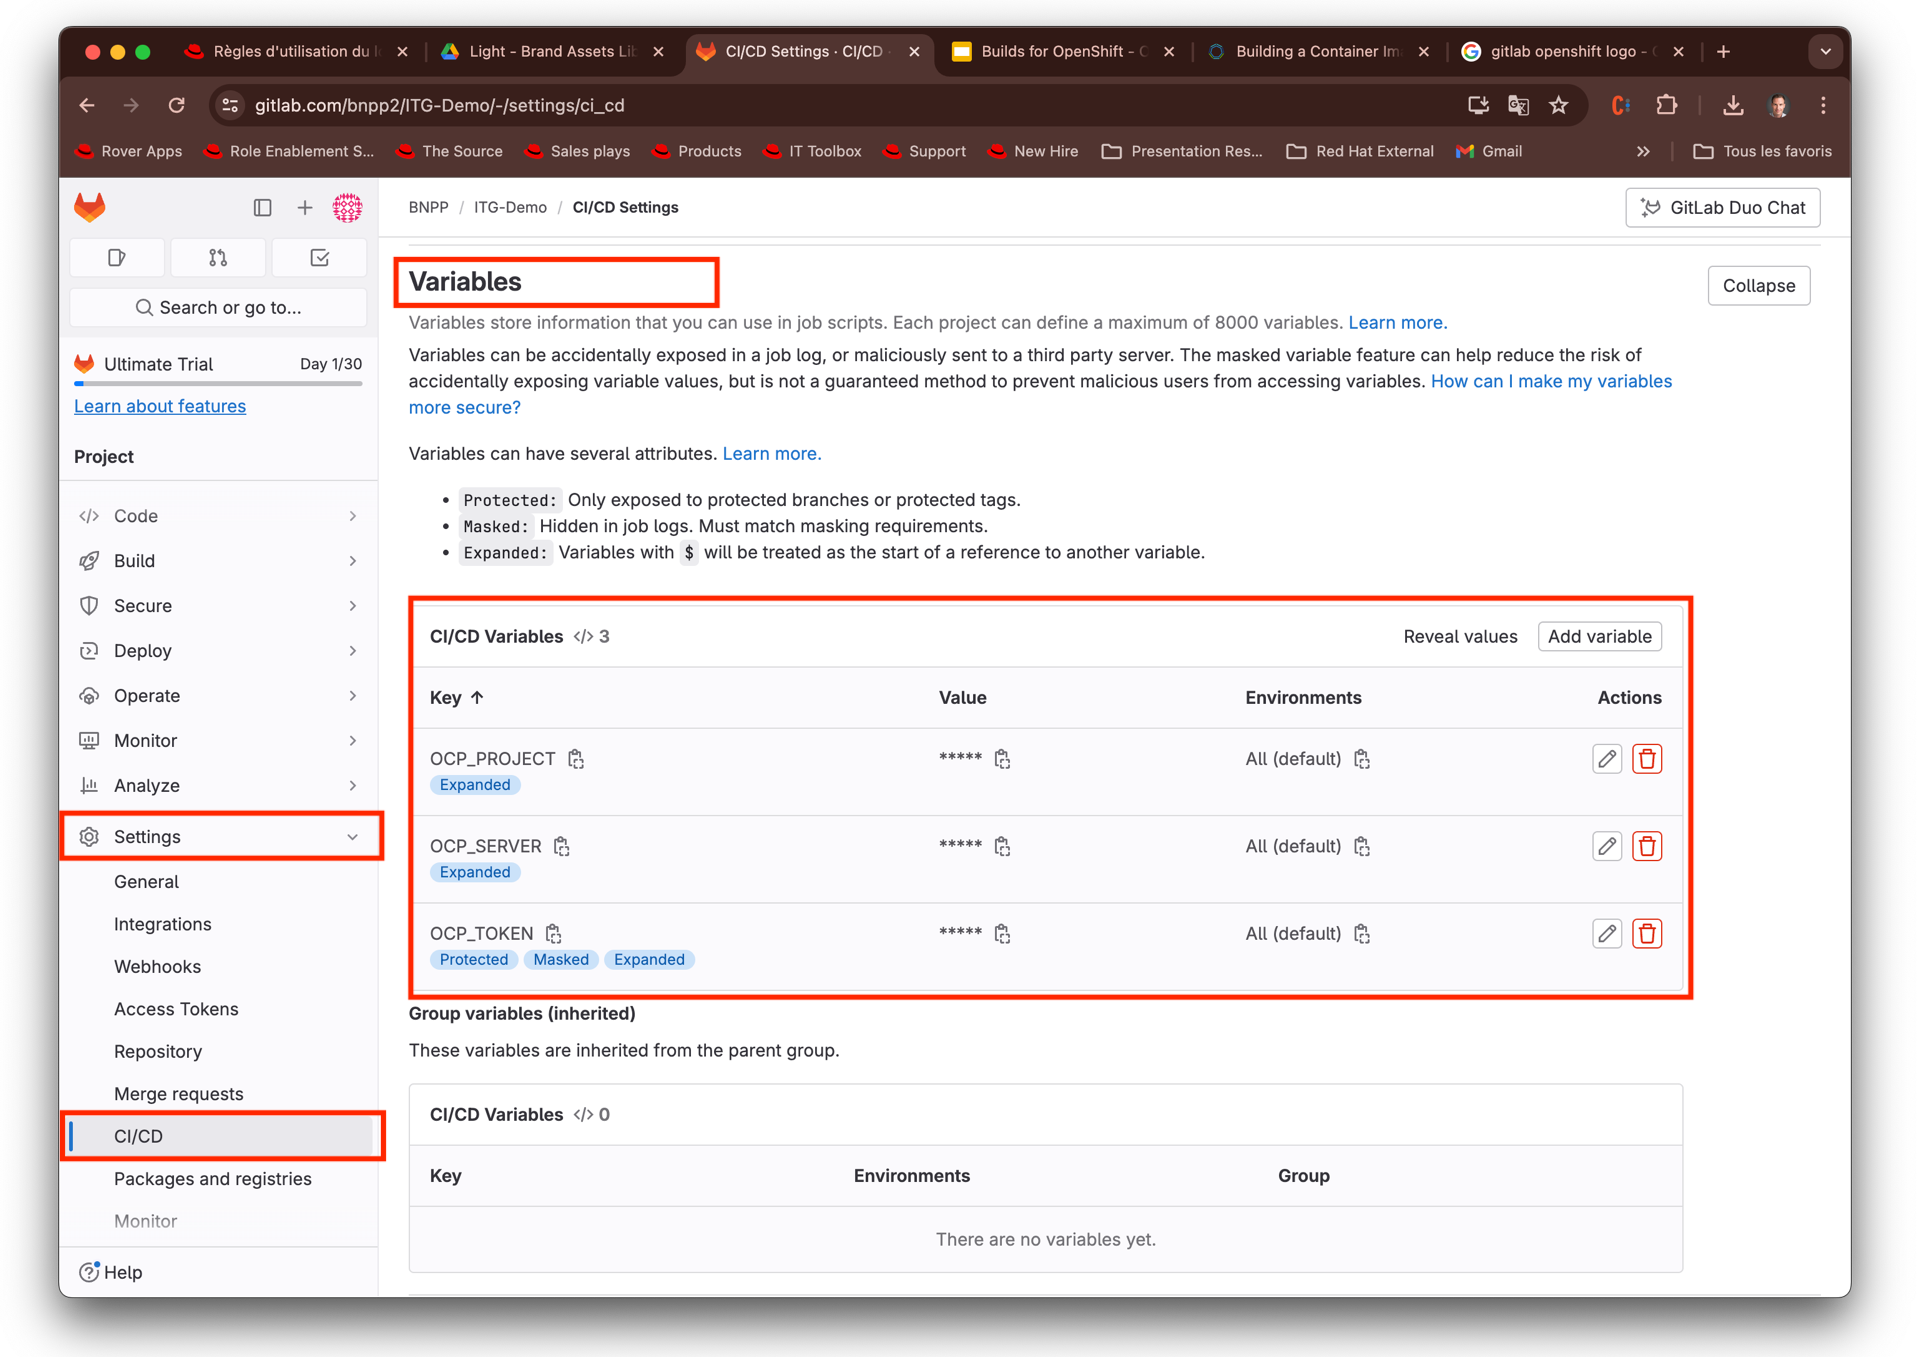Open Integrations settings page
Screen dimensions: 1920x1357
tap(162, 924)
